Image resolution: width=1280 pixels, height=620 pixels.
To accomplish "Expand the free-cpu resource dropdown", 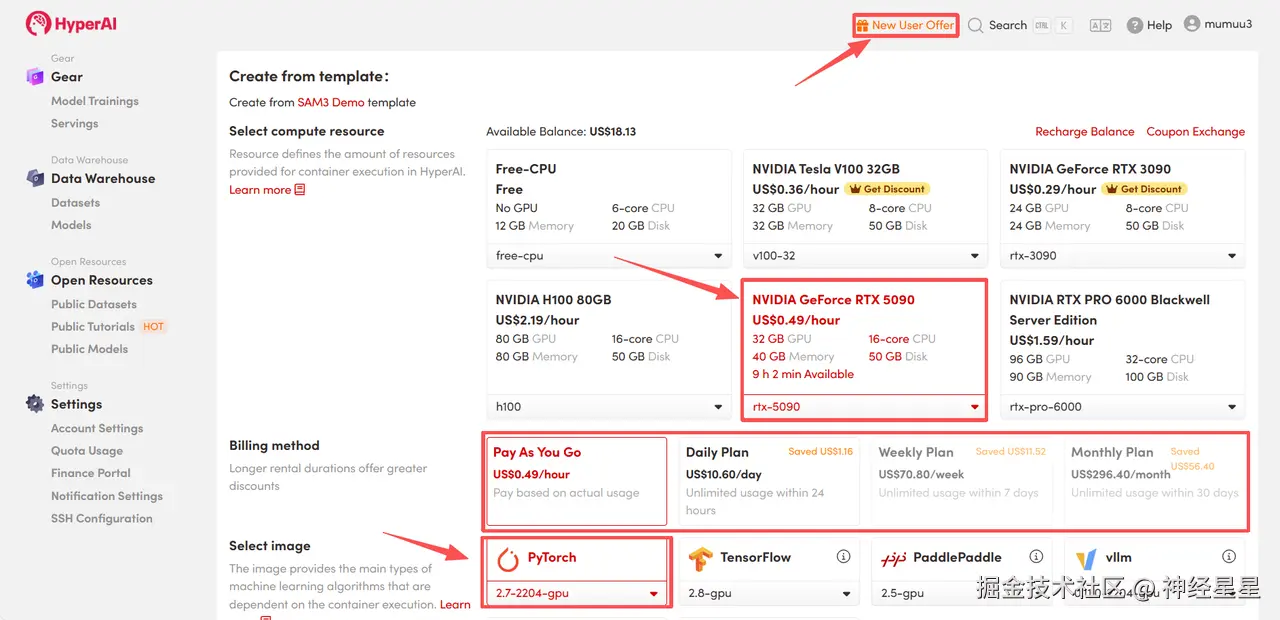I will tap(718, 256).
